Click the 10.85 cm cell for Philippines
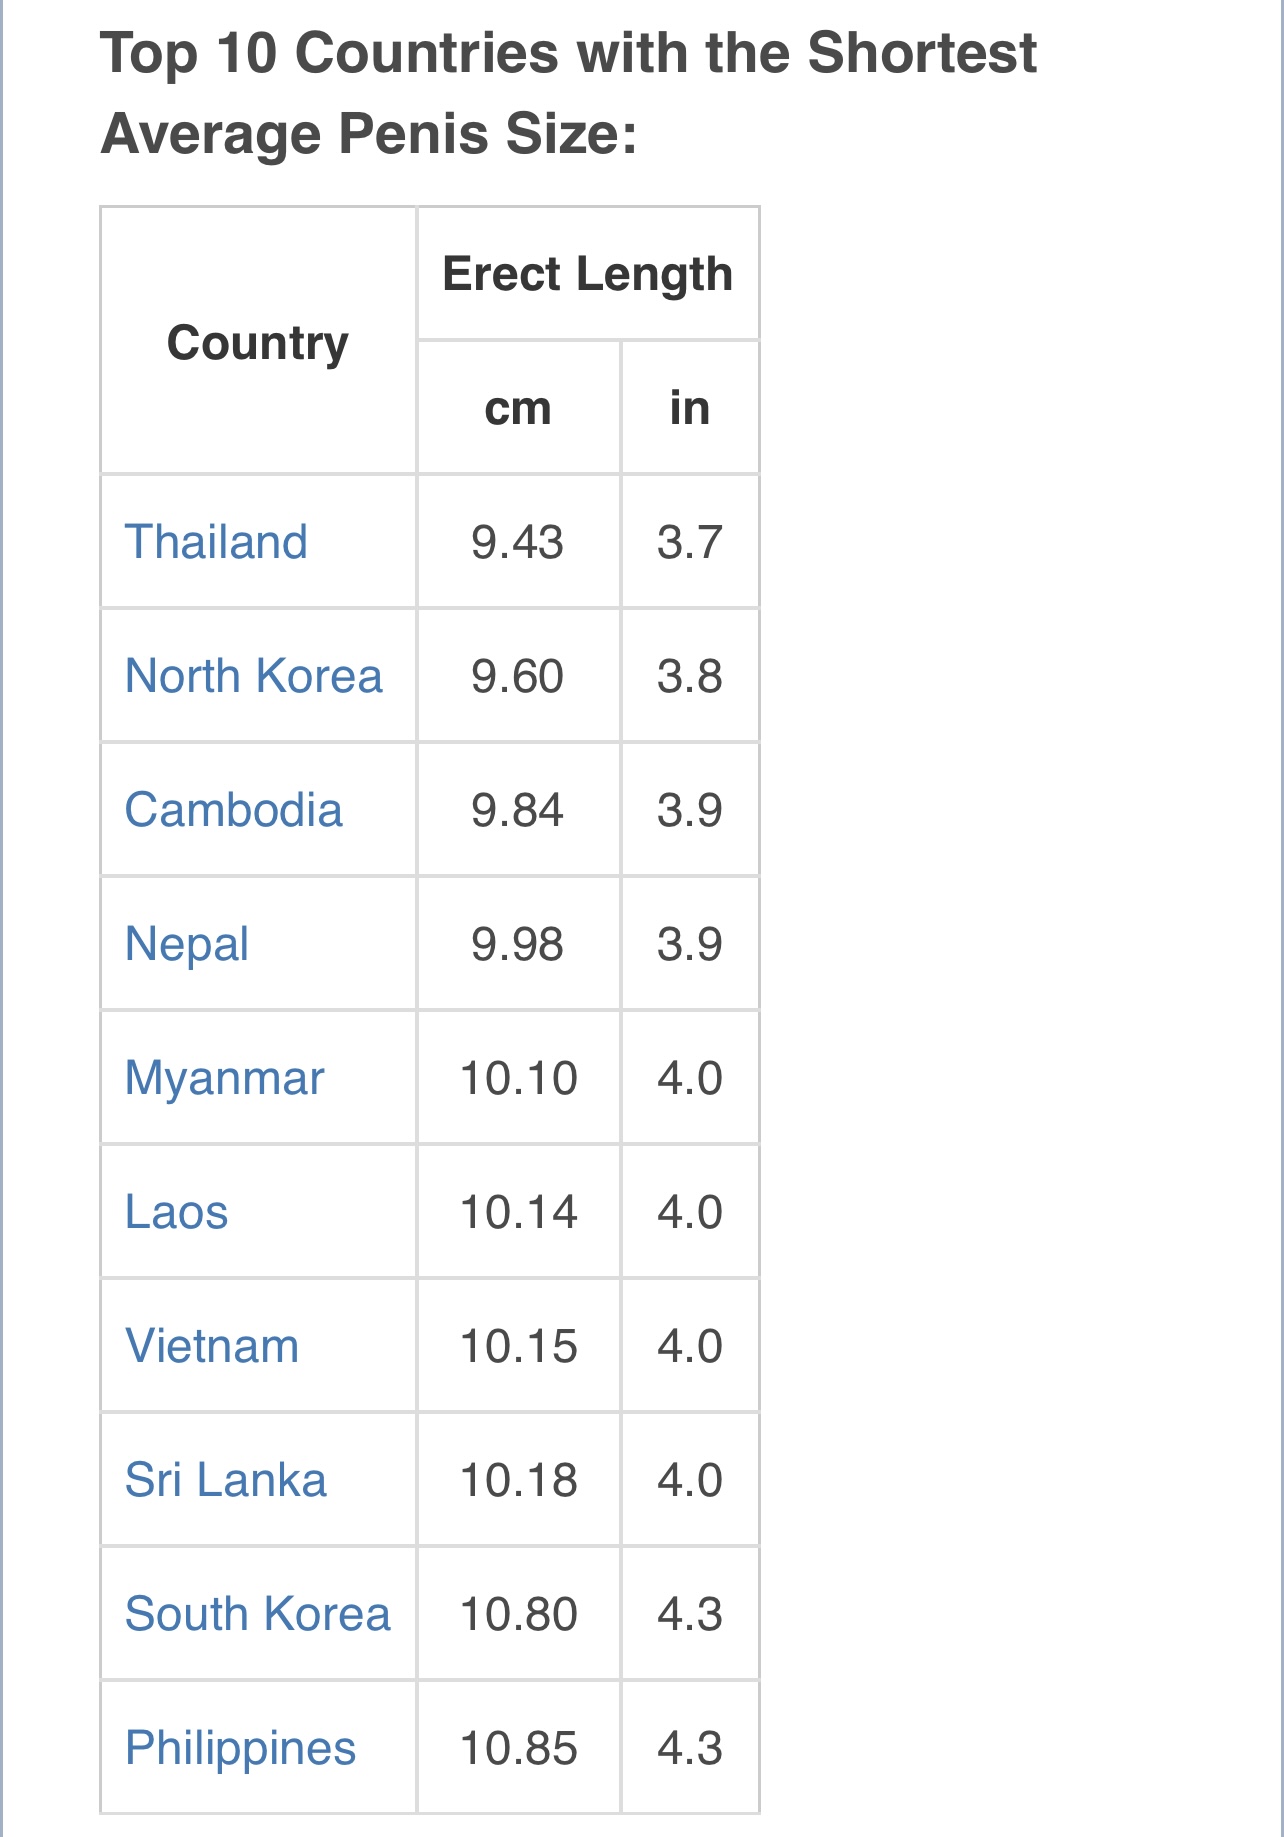 (518, 1748)
